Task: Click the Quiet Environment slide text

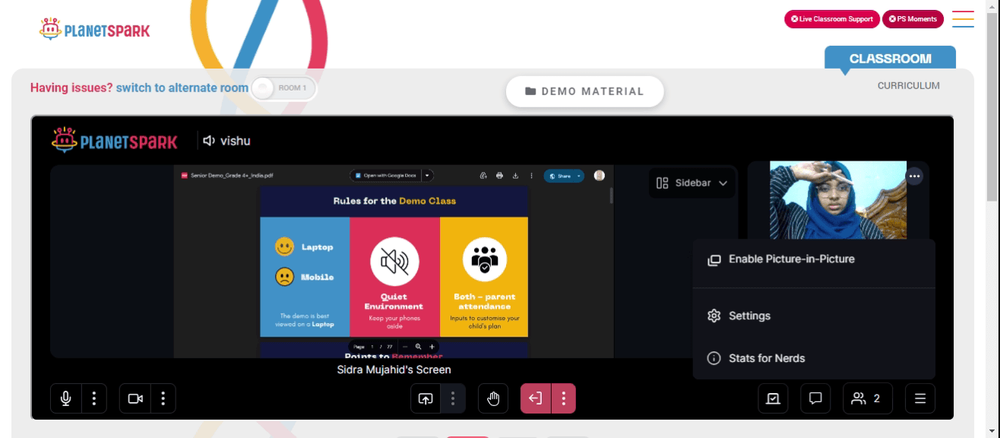Action: (394, 302)
